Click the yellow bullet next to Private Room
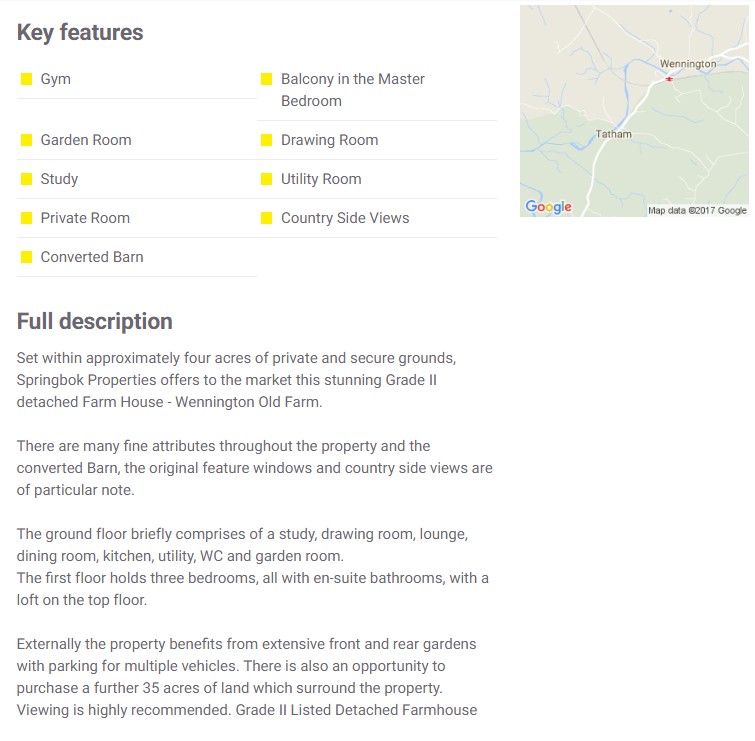The width and height of the screenshot is (755, 741). 26,218
